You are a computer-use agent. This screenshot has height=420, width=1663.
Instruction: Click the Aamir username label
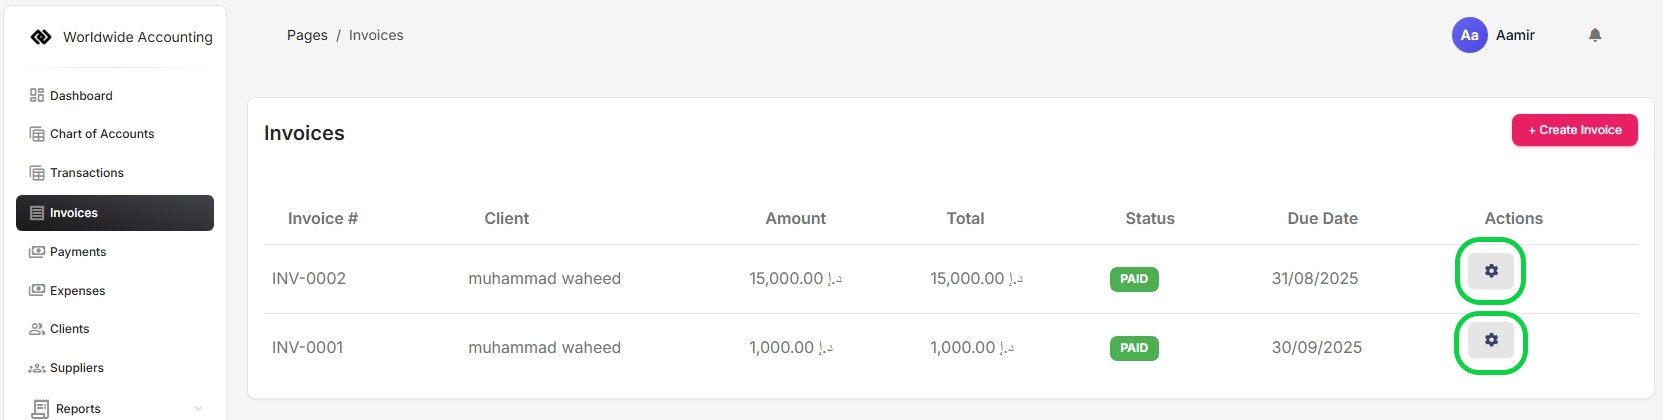coord(1515,35)
